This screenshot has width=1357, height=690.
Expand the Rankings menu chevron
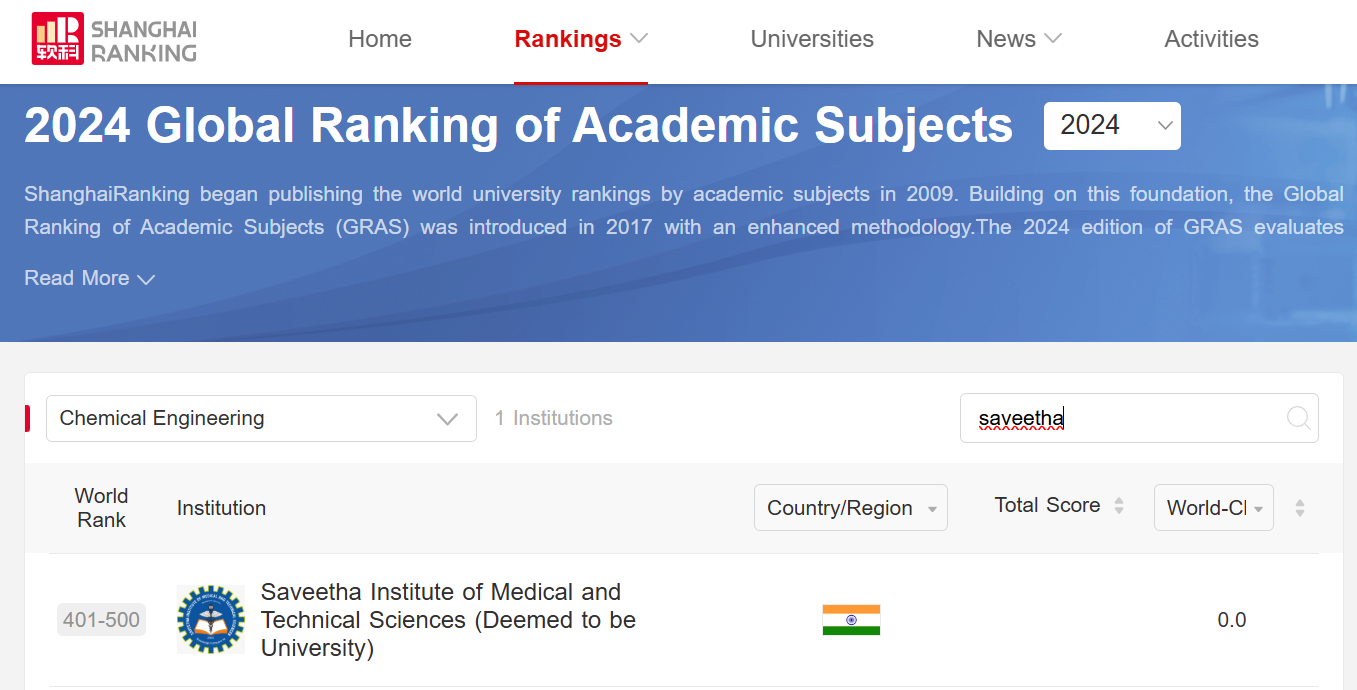tap(639, 39)
